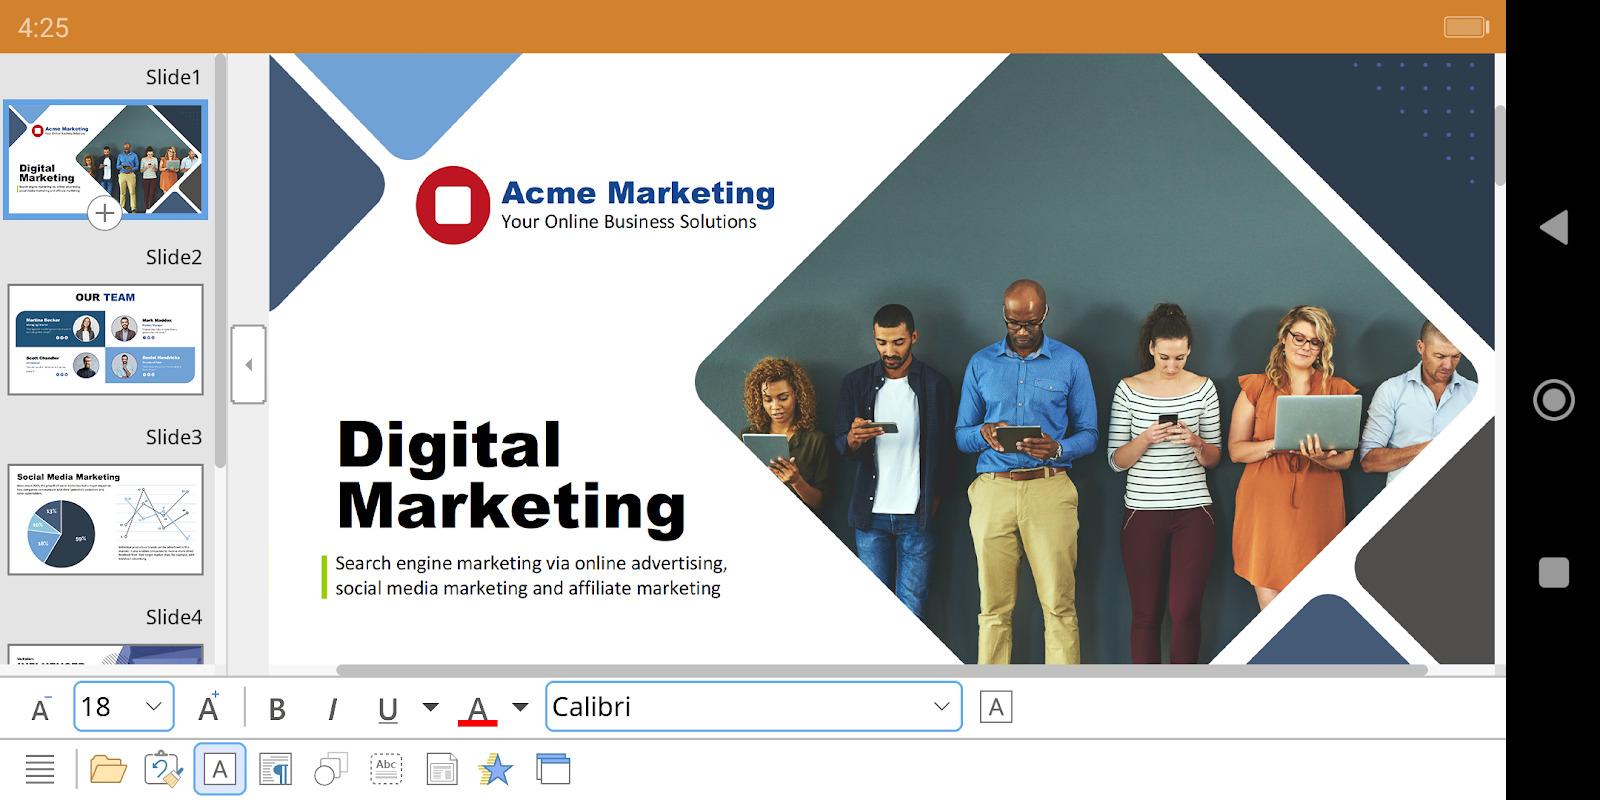Open the file folder icon
This screenshot has height=800, width=1600.
(x=108, y=769)
